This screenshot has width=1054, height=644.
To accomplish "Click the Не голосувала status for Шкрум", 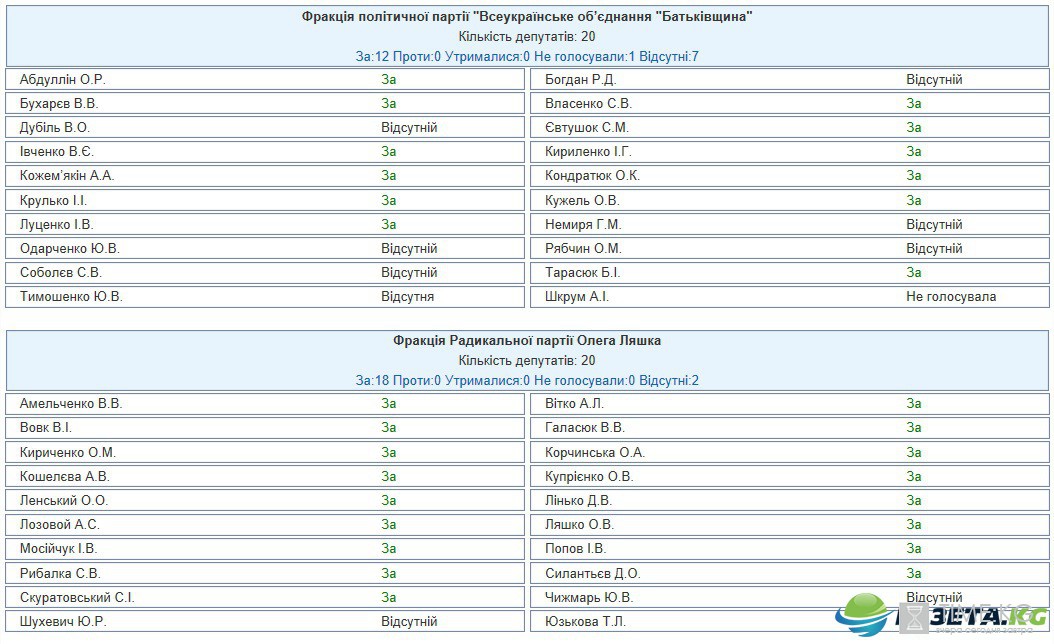I will coord(951,296).
